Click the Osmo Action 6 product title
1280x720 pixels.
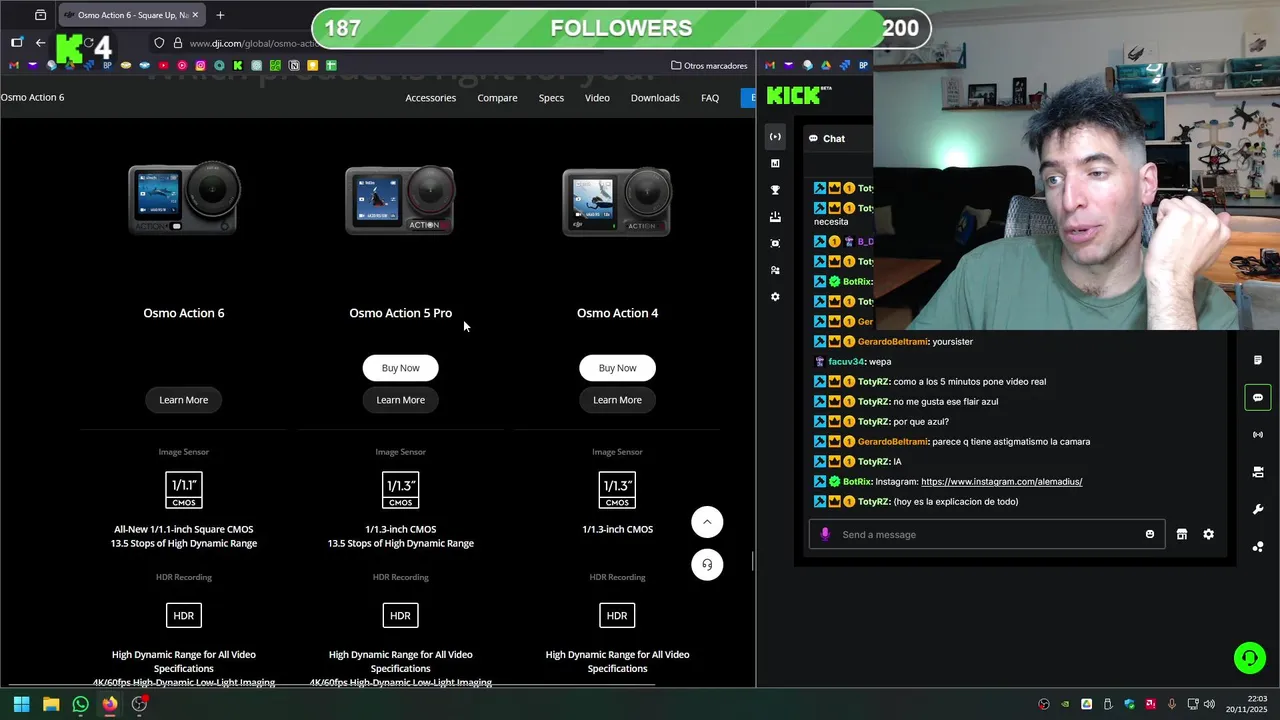[x=184, y=313]
